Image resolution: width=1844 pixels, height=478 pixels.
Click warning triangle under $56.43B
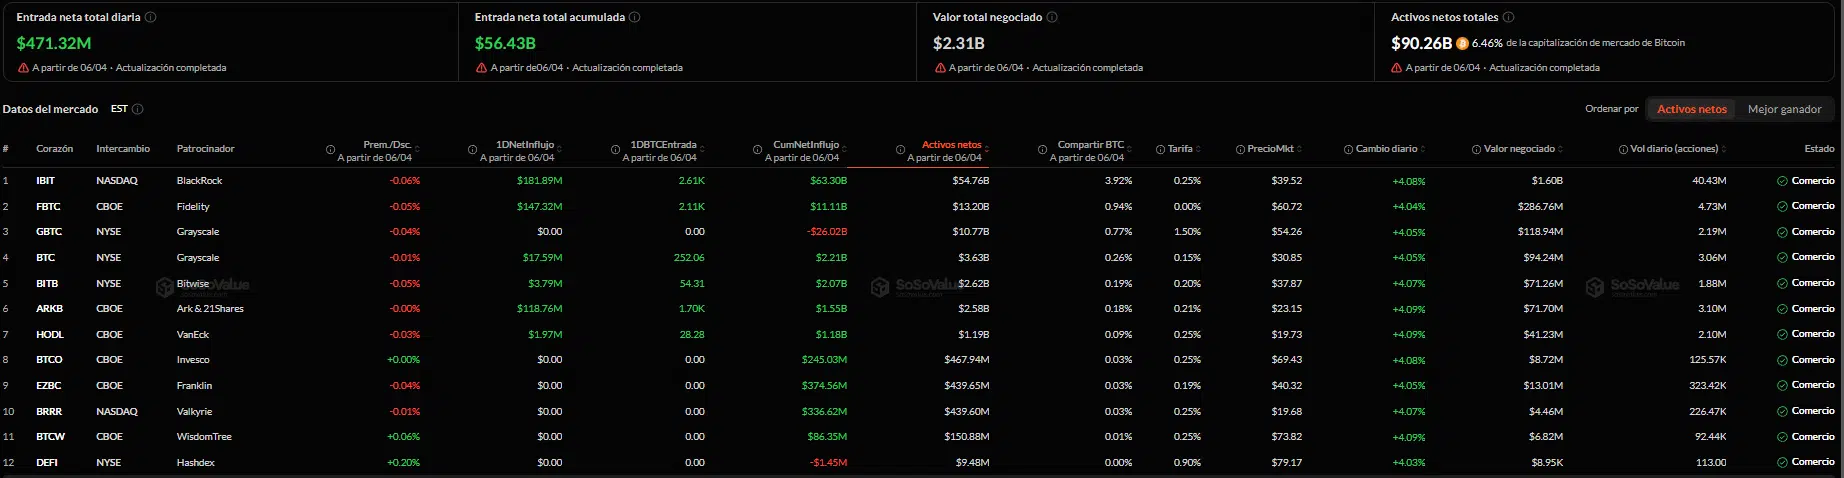click(481, 68)
